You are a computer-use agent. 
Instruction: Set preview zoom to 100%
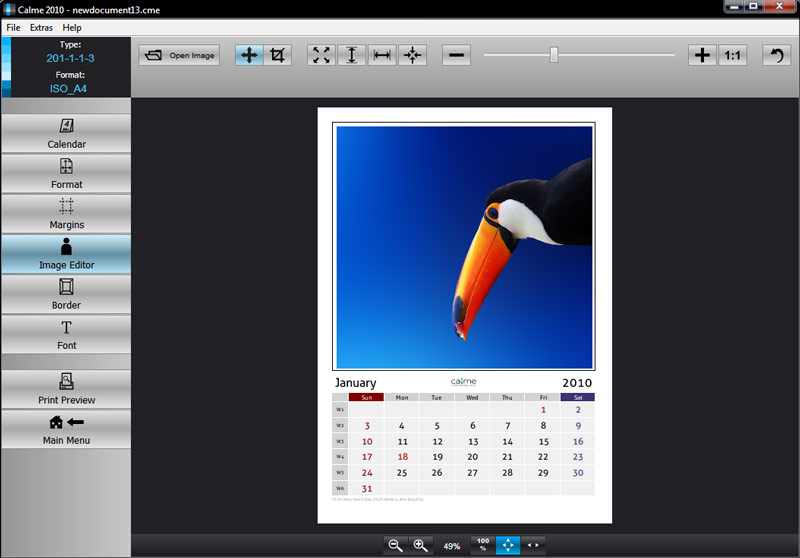(x=482, y=545)
